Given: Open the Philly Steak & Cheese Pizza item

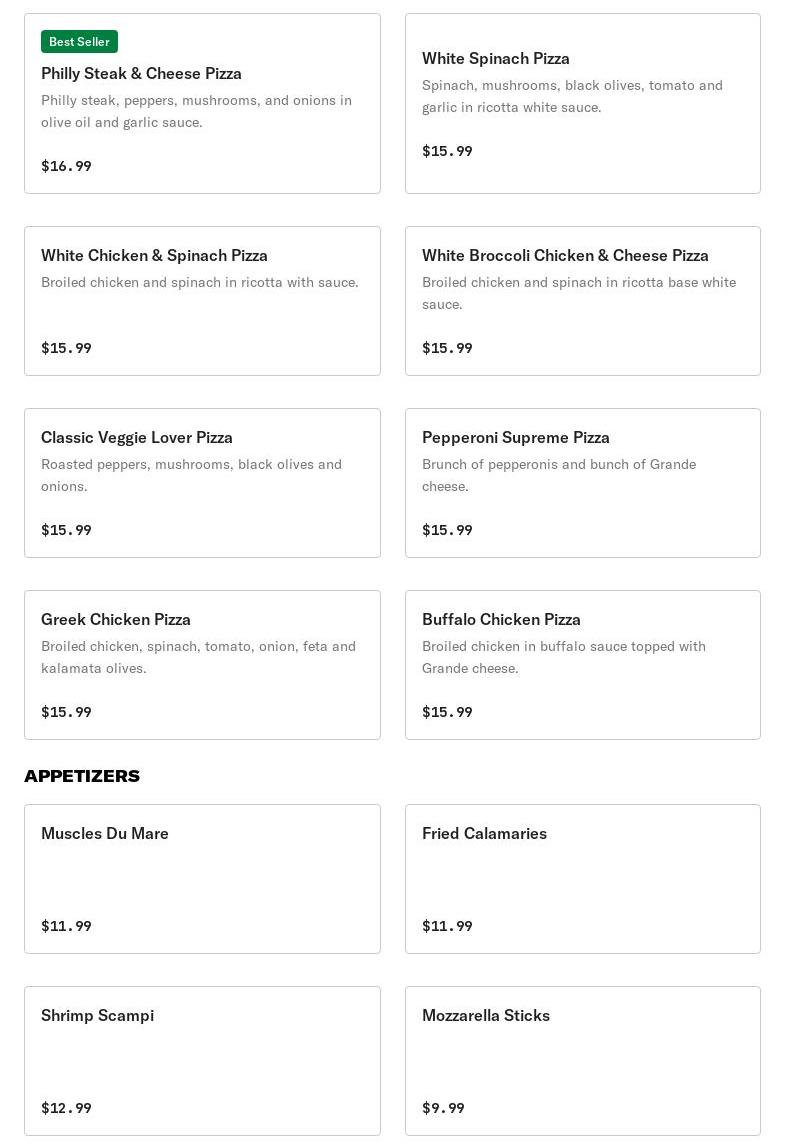Looking at the screenshot, I should point(202,103).
